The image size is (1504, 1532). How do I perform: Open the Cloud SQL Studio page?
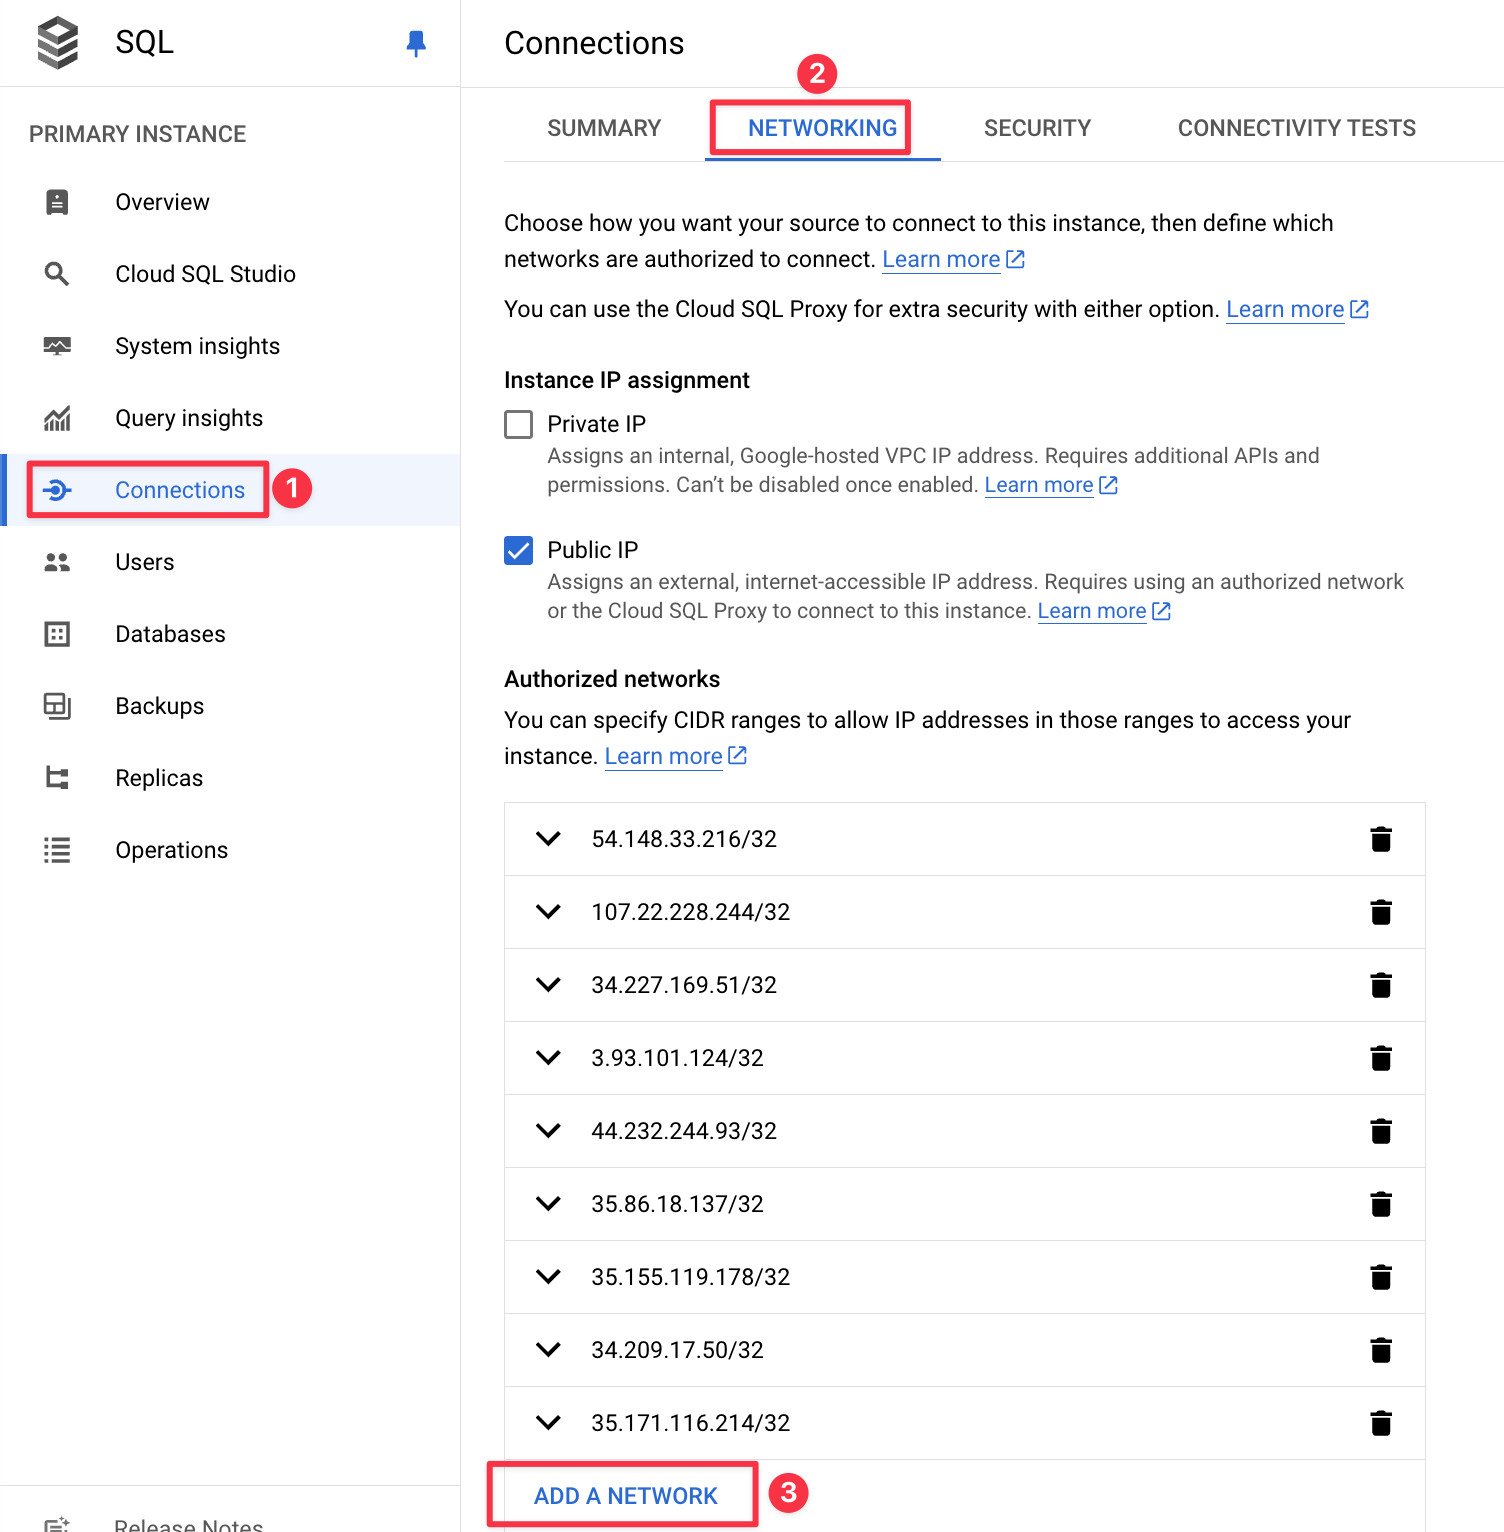(x=205, y=273)
